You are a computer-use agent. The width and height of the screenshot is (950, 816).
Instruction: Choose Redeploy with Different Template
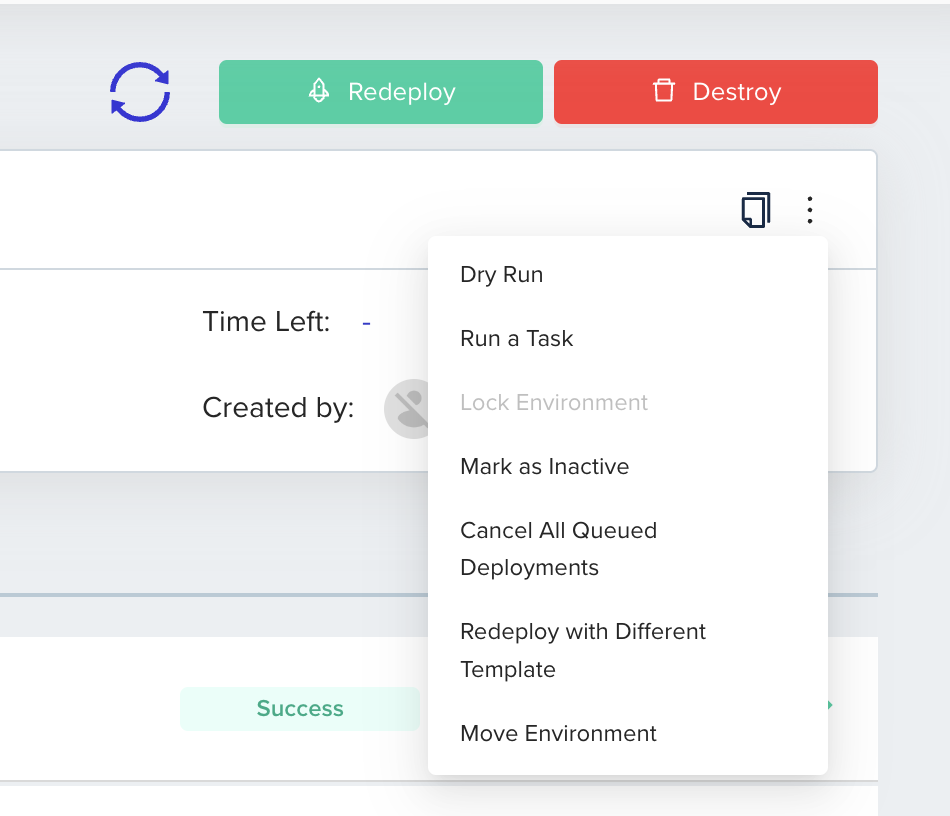point(628,651)
